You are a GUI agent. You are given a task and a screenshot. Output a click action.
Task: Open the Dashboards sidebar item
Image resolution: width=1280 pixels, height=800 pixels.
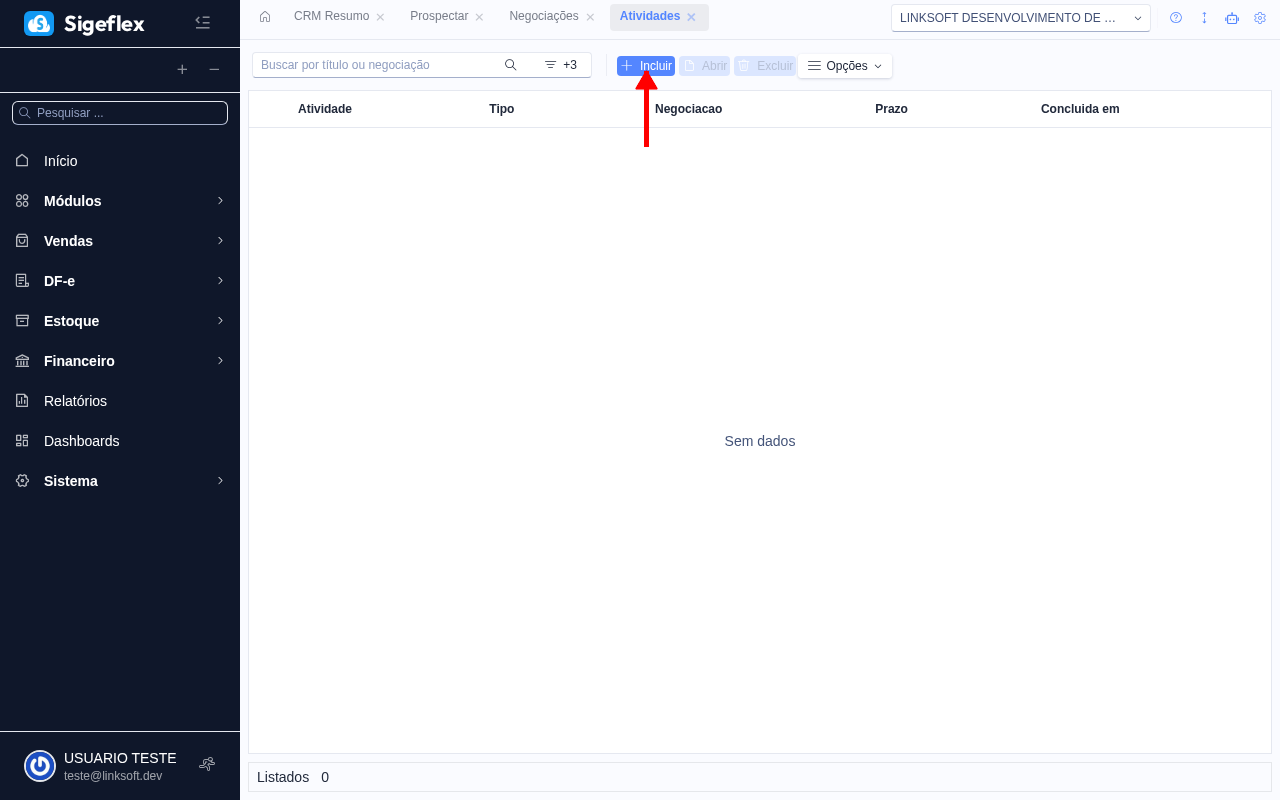coord(82,441)
